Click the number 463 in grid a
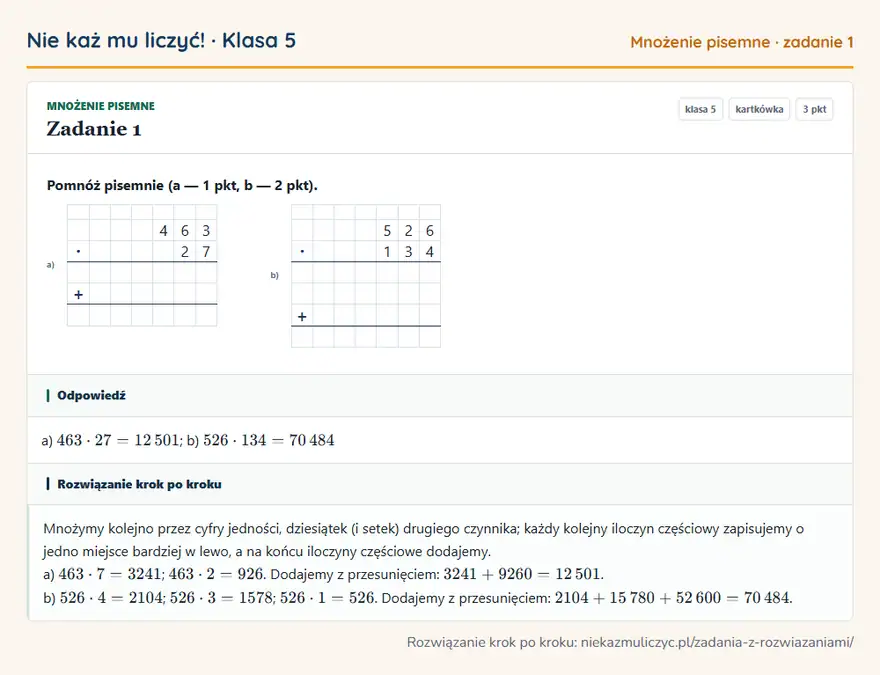 [185, 231]
